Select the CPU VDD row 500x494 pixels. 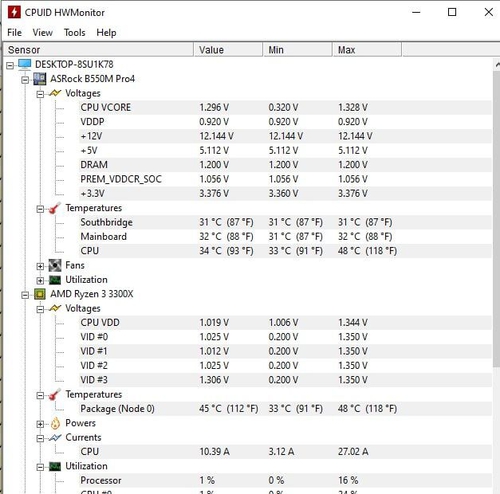[285, 323]
